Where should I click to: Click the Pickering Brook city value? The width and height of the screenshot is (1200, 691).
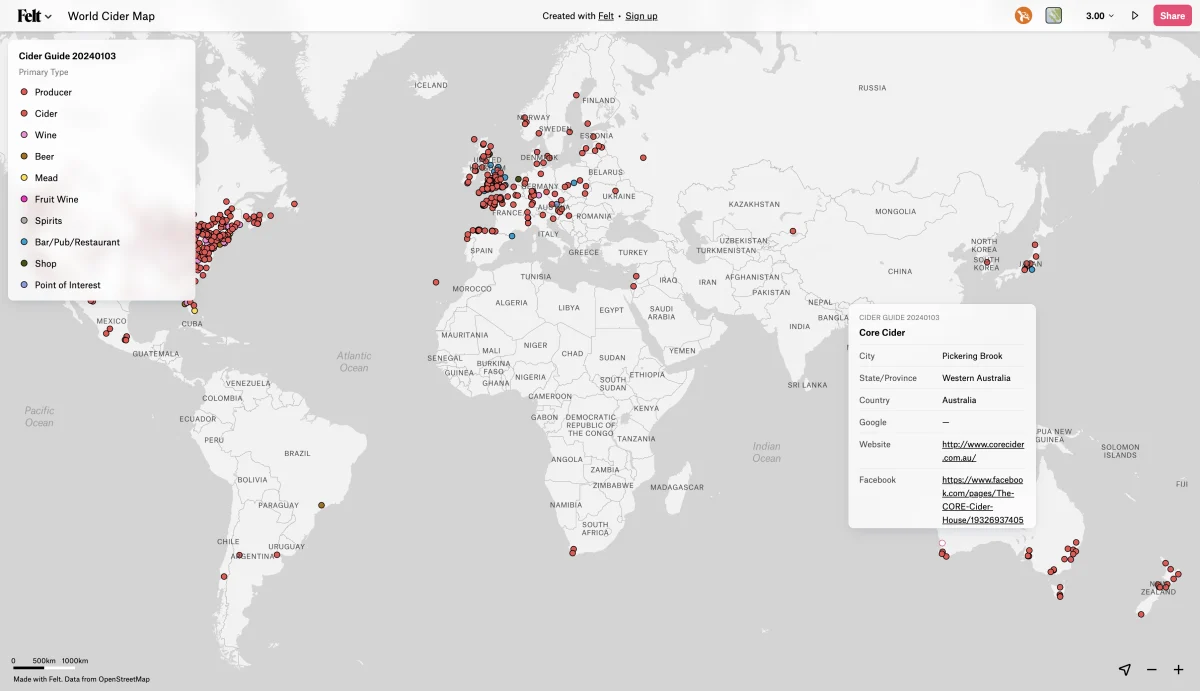pos(972,356)
